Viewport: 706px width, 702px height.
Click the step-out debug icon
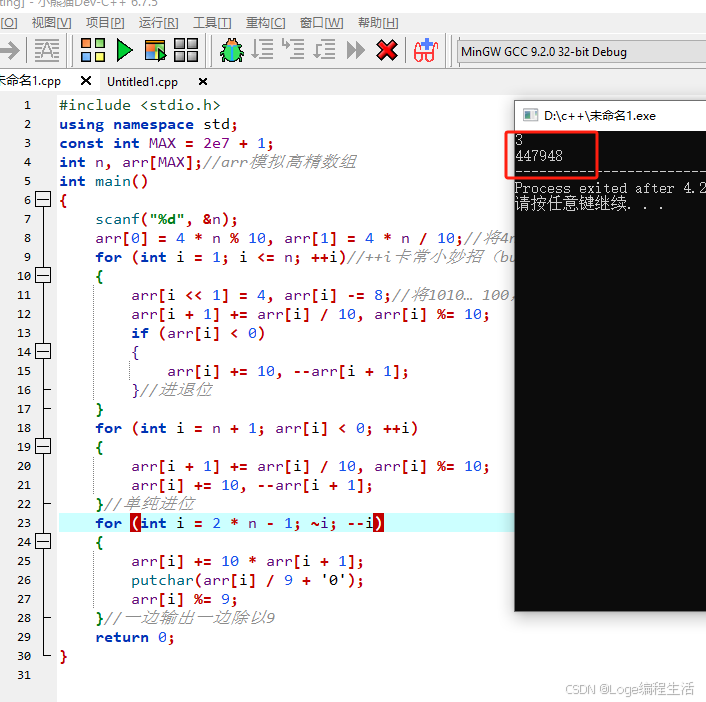point(324,50)
